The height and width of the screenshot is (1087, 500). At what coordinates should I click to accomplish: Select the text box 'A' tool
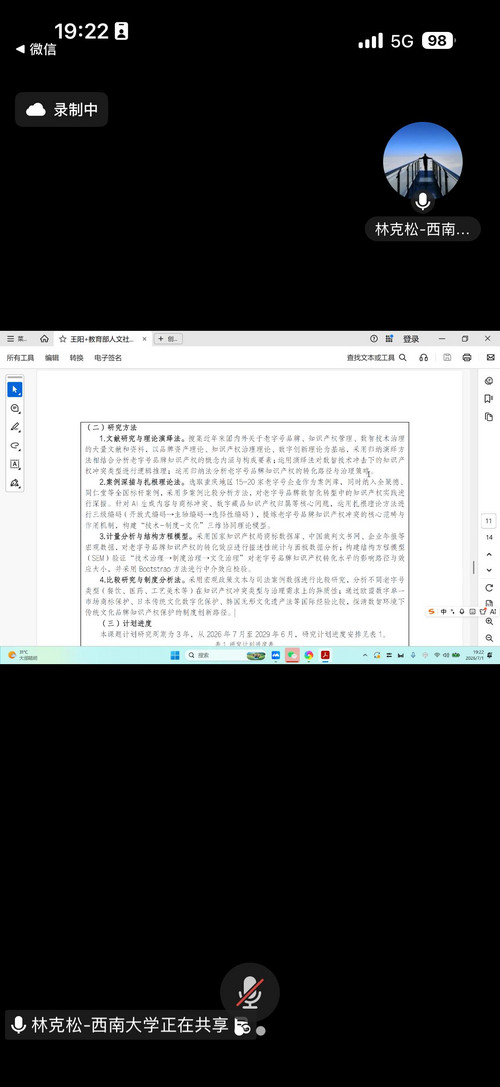click(x=15, y=464)
